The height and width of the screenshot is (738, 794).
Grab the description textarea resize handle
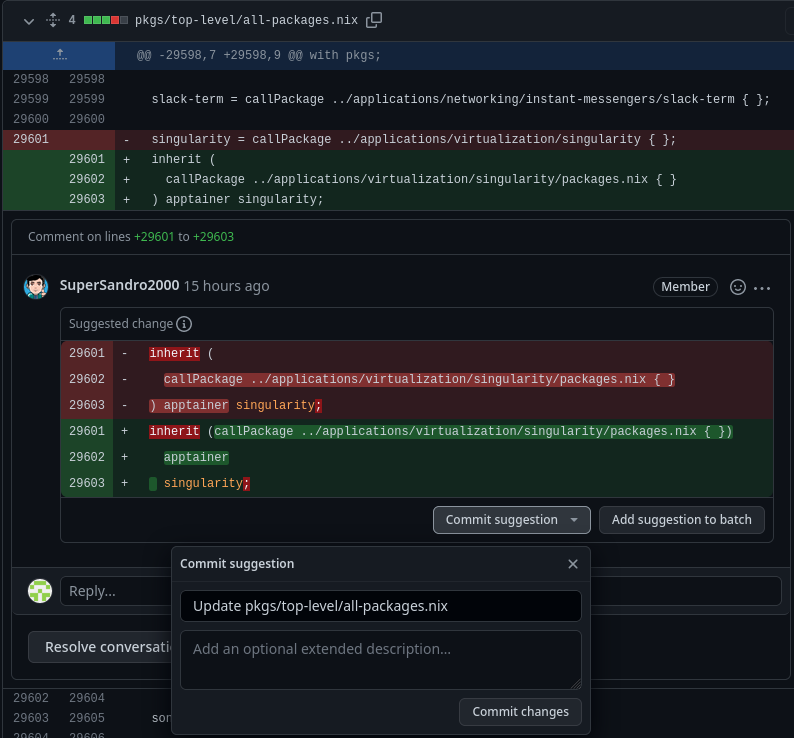576,684
